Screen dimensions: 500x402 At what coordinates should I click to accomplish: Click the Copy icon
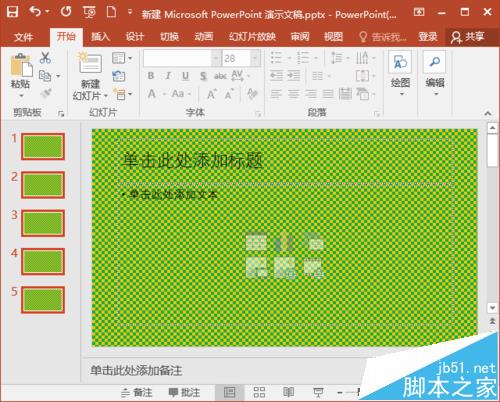click(45, 76)
